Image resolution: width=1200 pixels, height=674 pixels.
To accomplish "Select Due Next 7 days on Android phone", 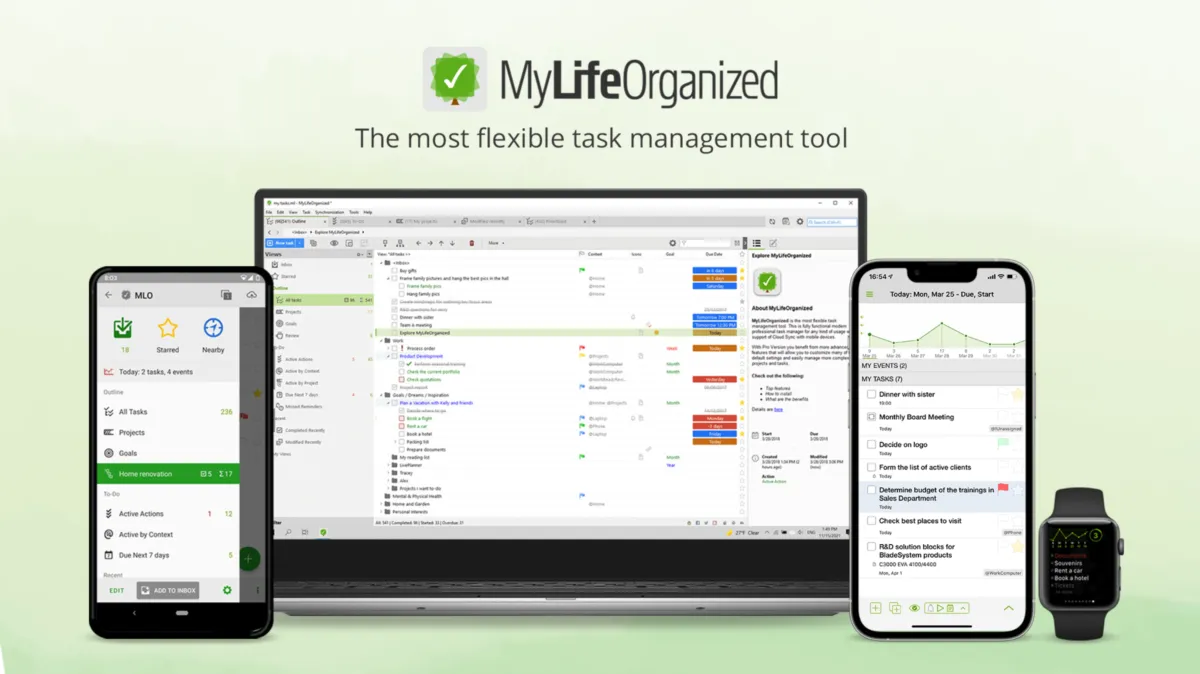I will tap(169, 555).
